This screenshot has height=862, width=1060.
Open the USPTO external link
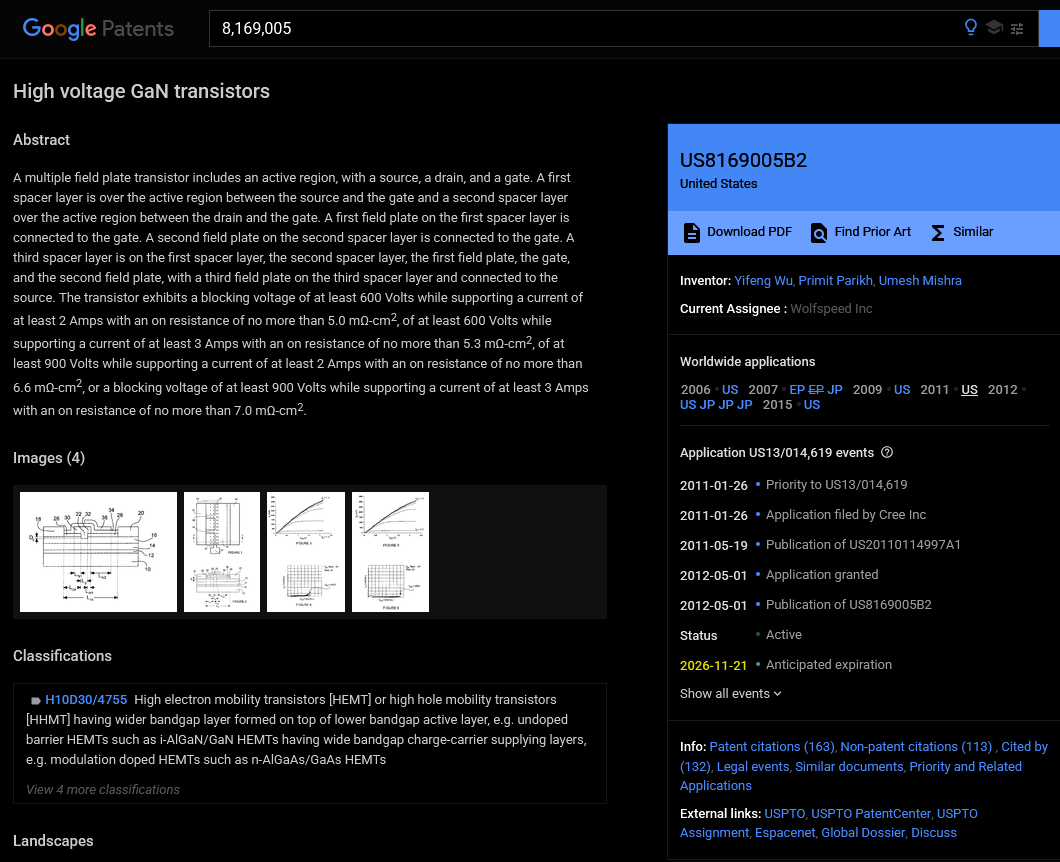click(x=785, y=813)
